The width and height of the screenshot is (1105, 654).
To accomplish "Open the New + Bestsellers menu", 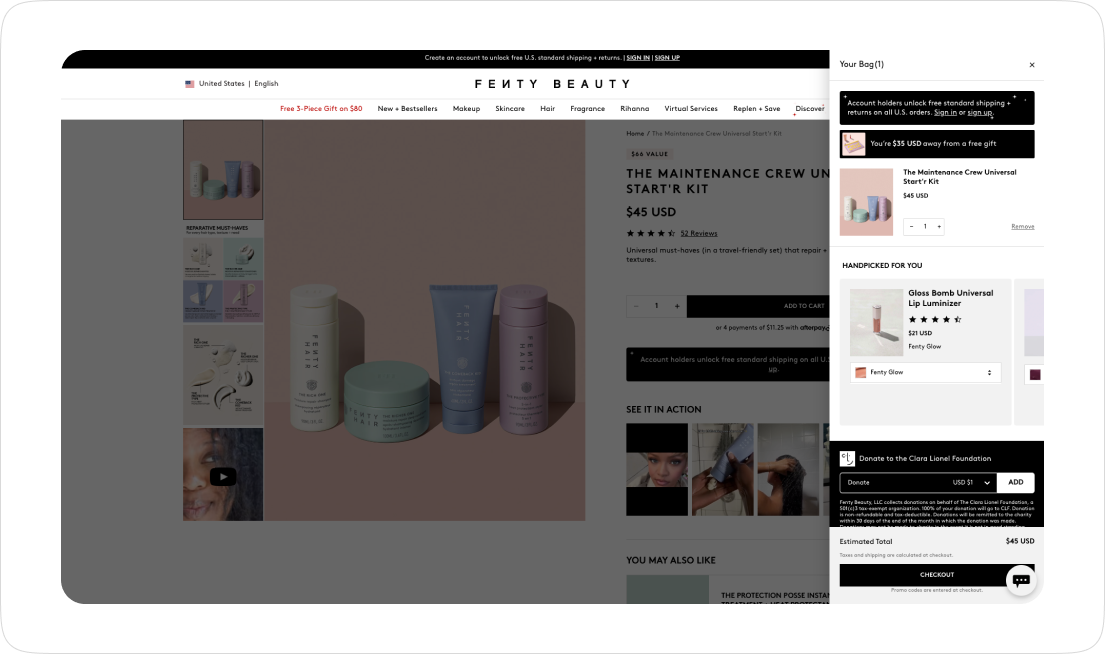I will coord(407,109).
